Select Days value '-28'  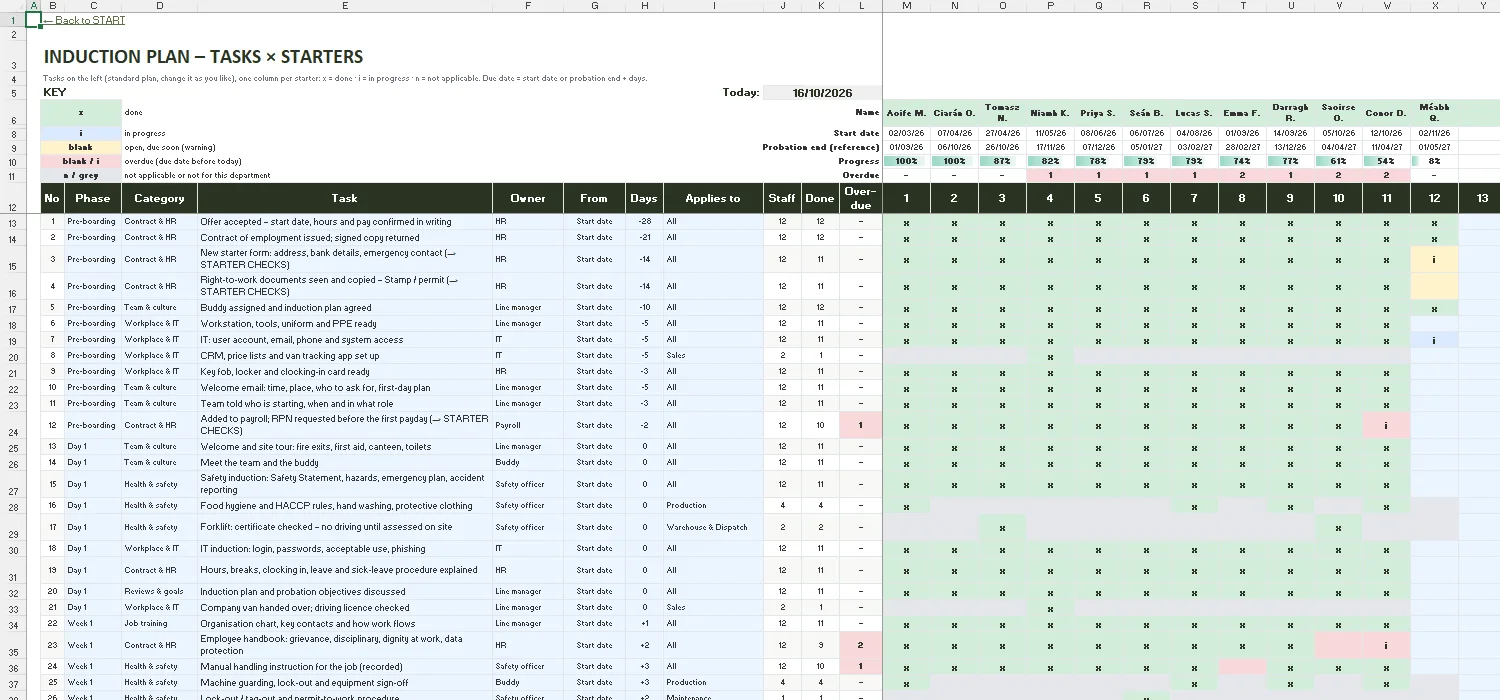644,222
